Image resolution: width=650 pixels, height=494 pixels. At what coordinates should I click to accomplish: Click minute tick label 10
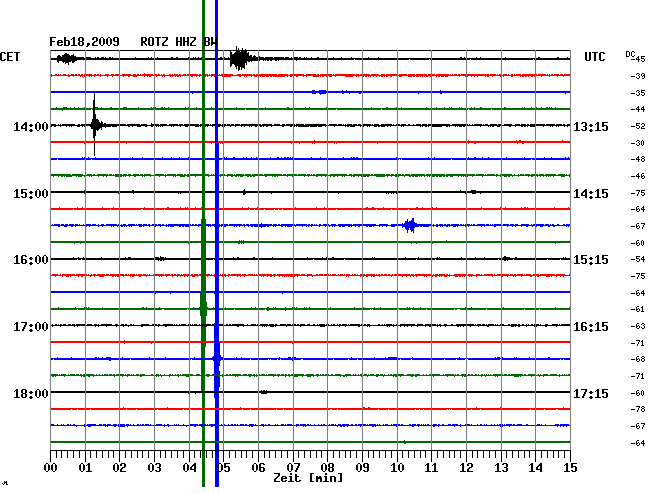397,468
